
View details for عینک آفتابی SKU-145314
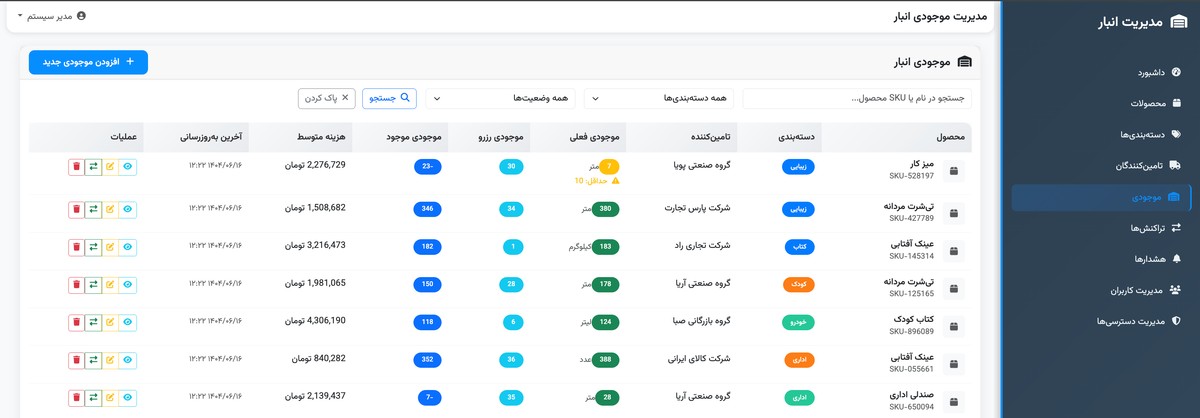point(128,246)
